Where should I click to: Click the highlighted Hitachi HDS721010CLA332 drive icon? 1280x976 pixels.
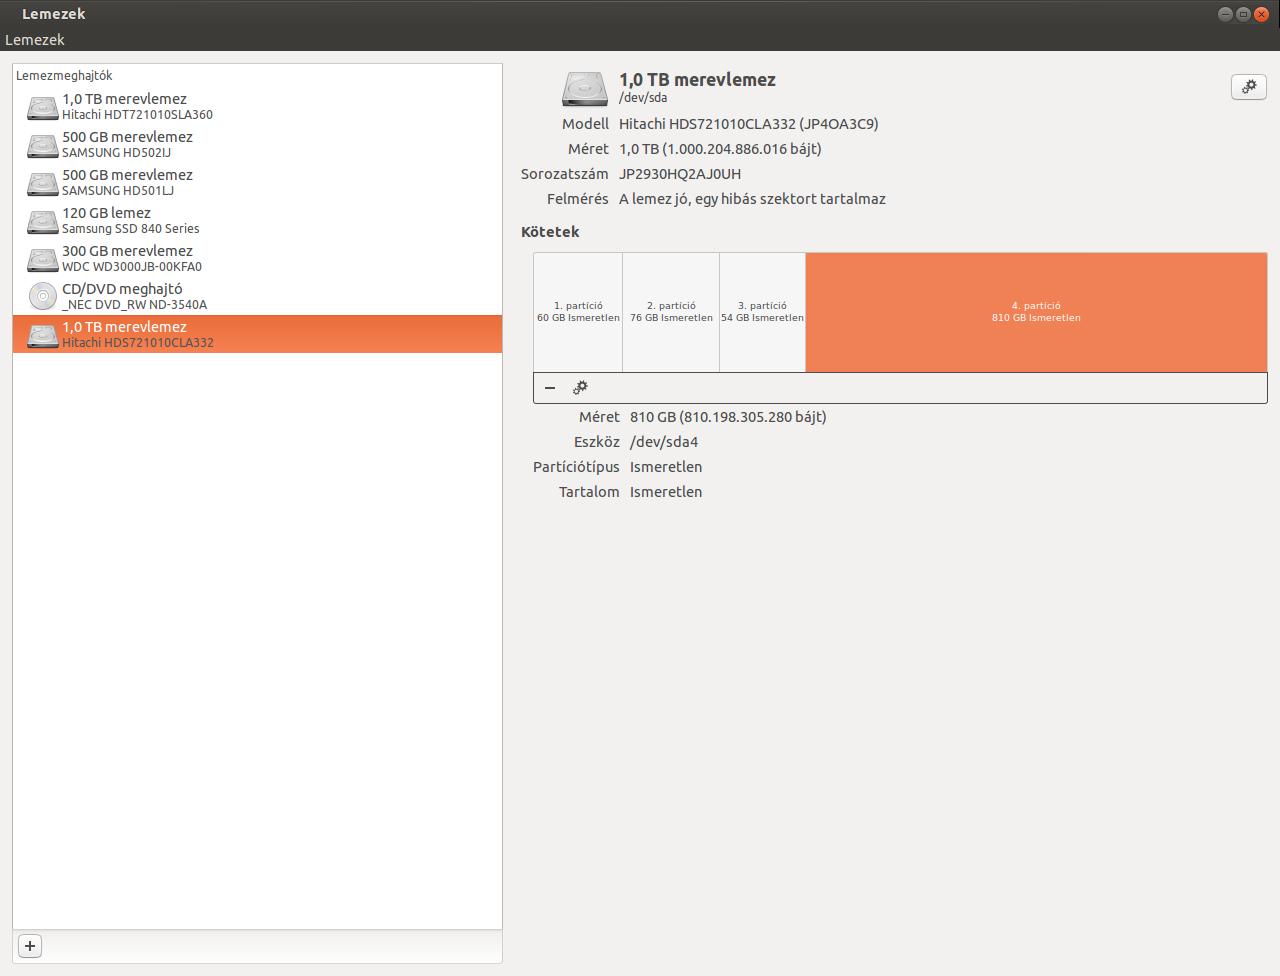click(x=42, y=335)
